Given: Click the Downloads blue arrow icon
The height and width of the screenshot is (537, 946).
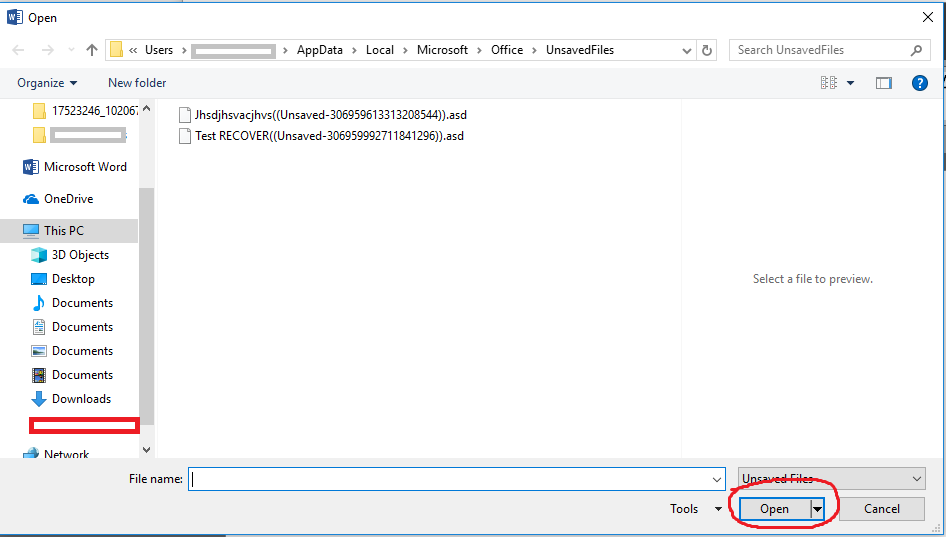Looking at the screenshot, I should coord(39,399).
